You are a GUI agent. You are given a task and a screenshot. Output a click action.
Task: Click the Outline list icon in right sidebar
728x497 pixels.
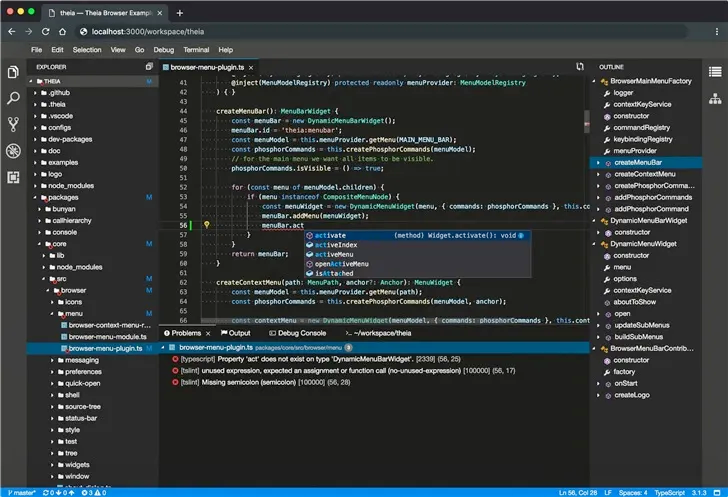pyautogui.click(x=715, y=72)
